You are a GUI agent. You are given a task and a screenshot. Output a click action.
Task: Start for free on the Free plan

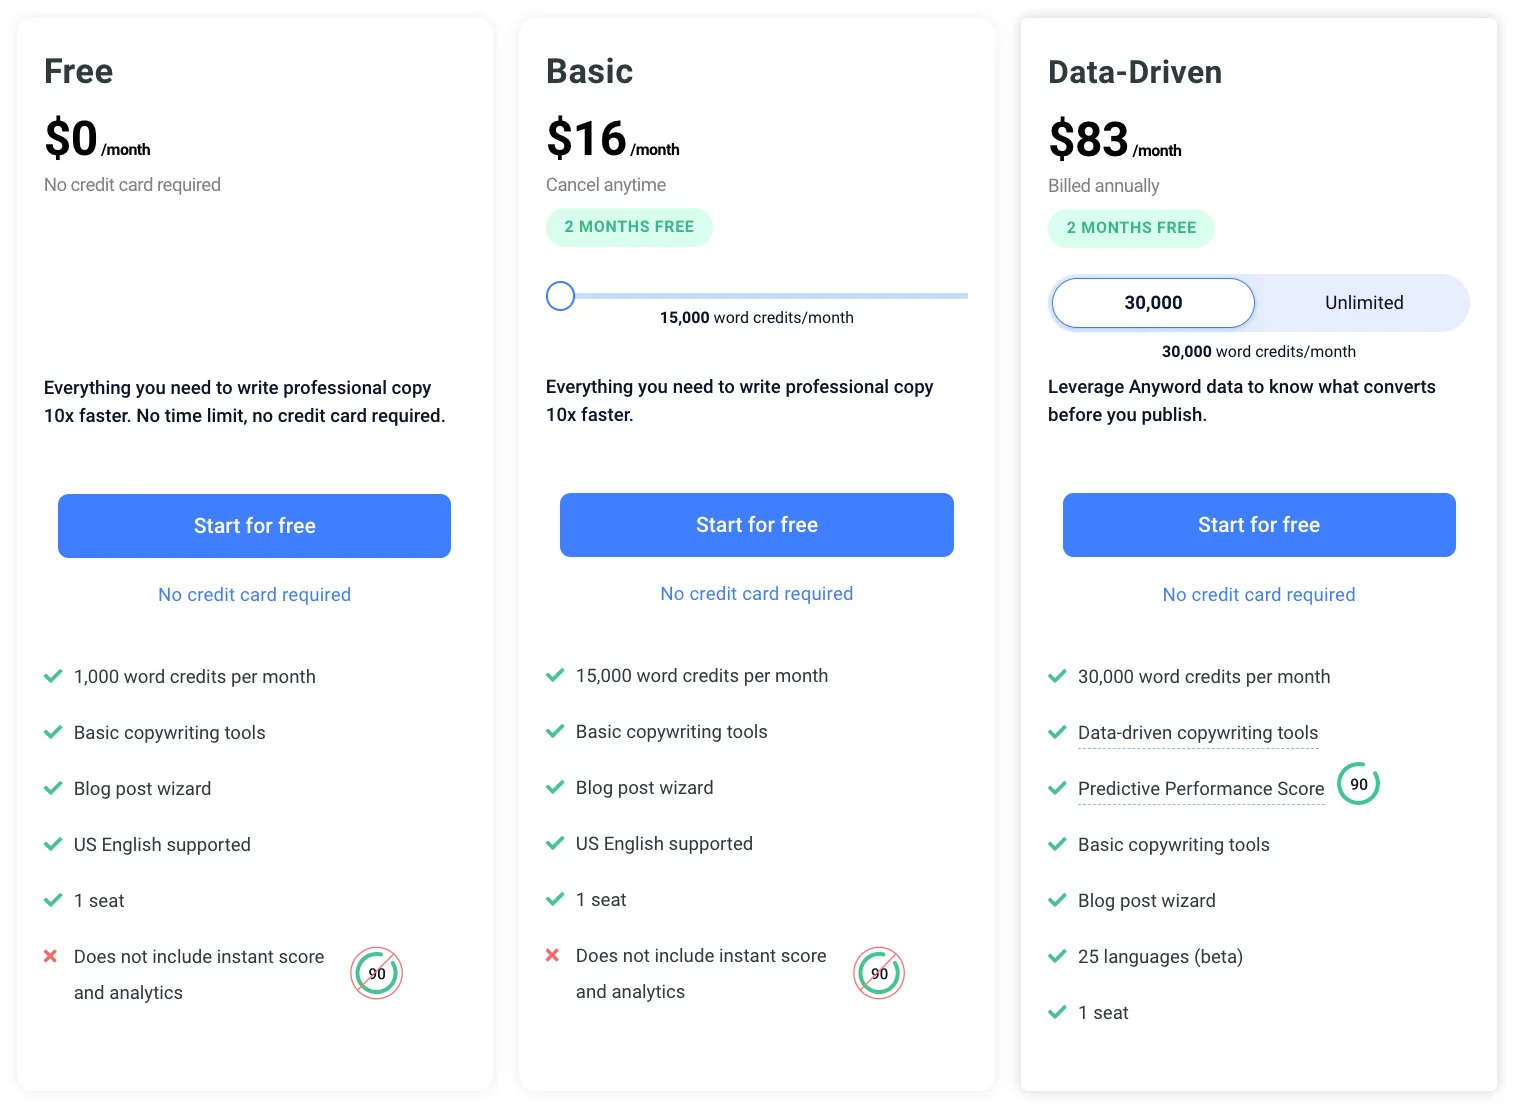(x=254, y=526)
